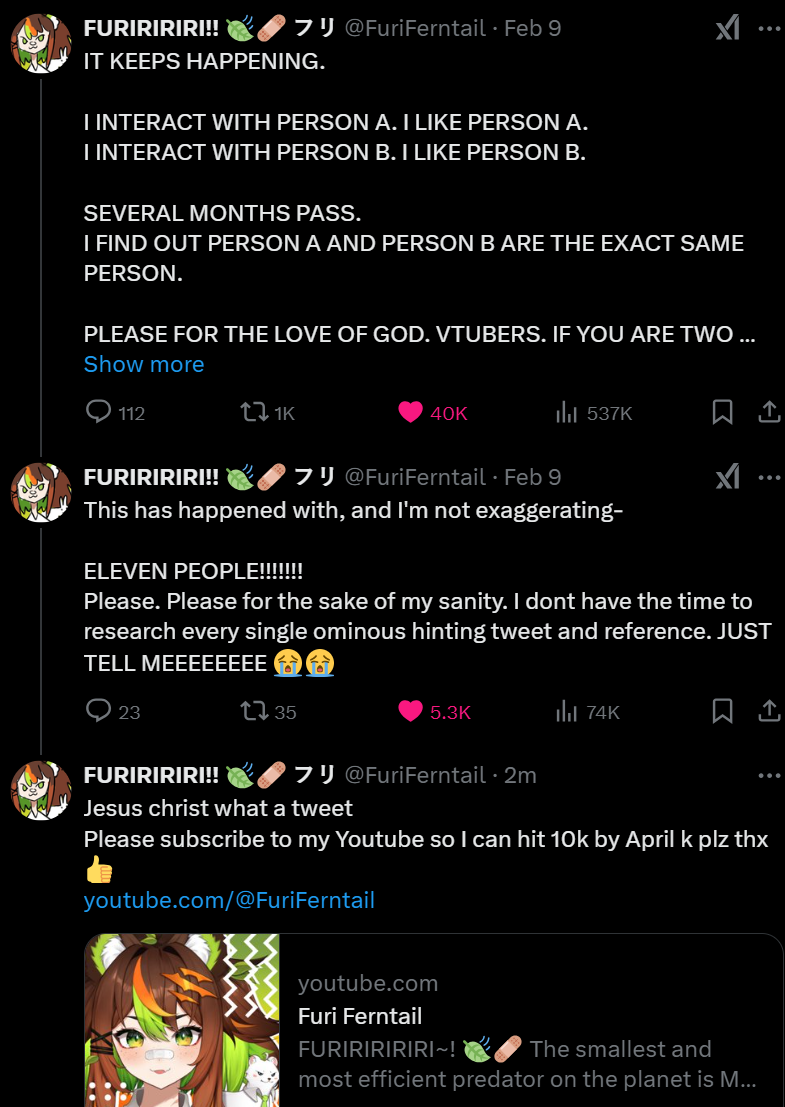
Task: Open the youtube.com/@FuriFerntail link
Action: 229,900
